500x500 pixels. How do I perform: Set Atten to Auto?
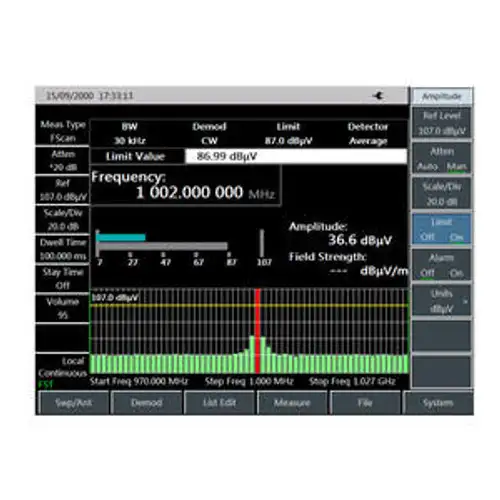click(x=427, y=166)
